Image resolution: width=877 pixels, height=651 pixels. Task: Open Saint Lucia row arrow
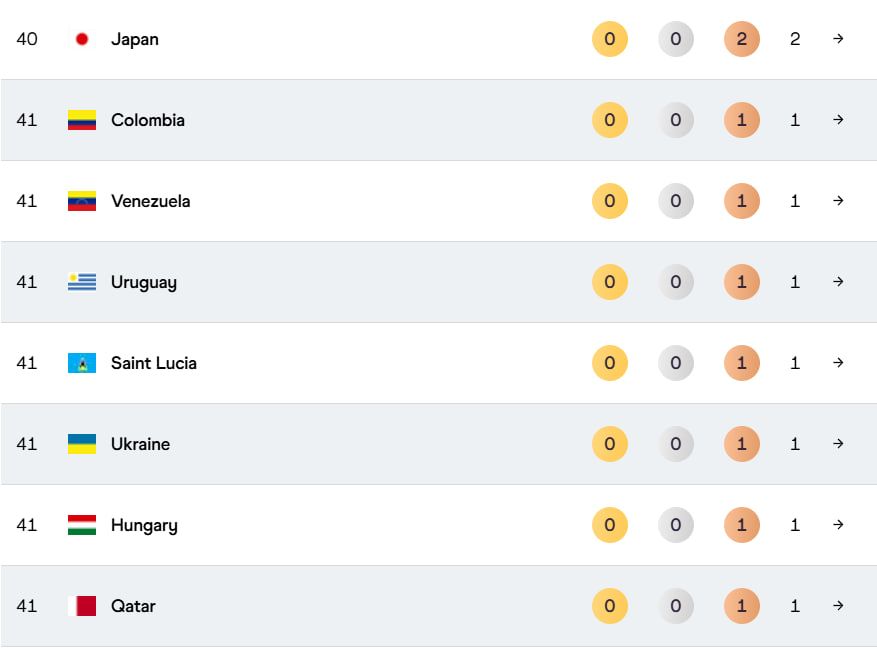click(x=838, y=363)
